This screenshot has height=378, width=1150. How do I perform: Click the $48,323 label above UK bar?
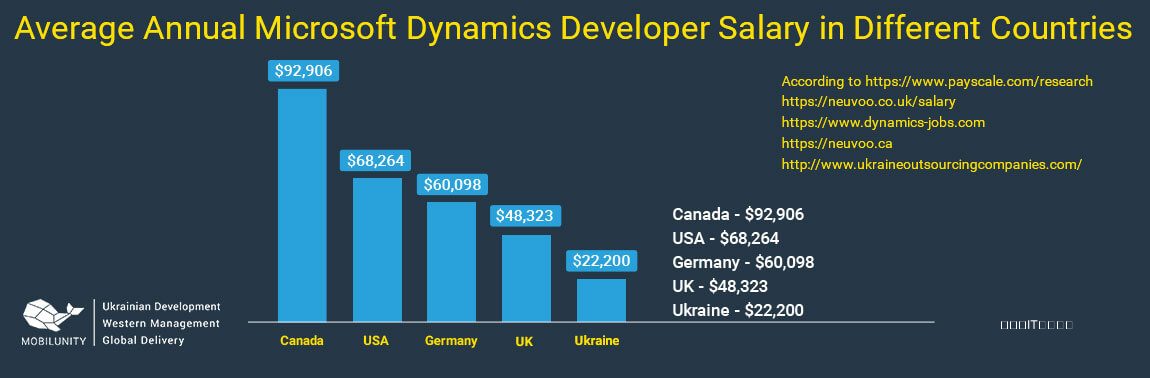525,215
